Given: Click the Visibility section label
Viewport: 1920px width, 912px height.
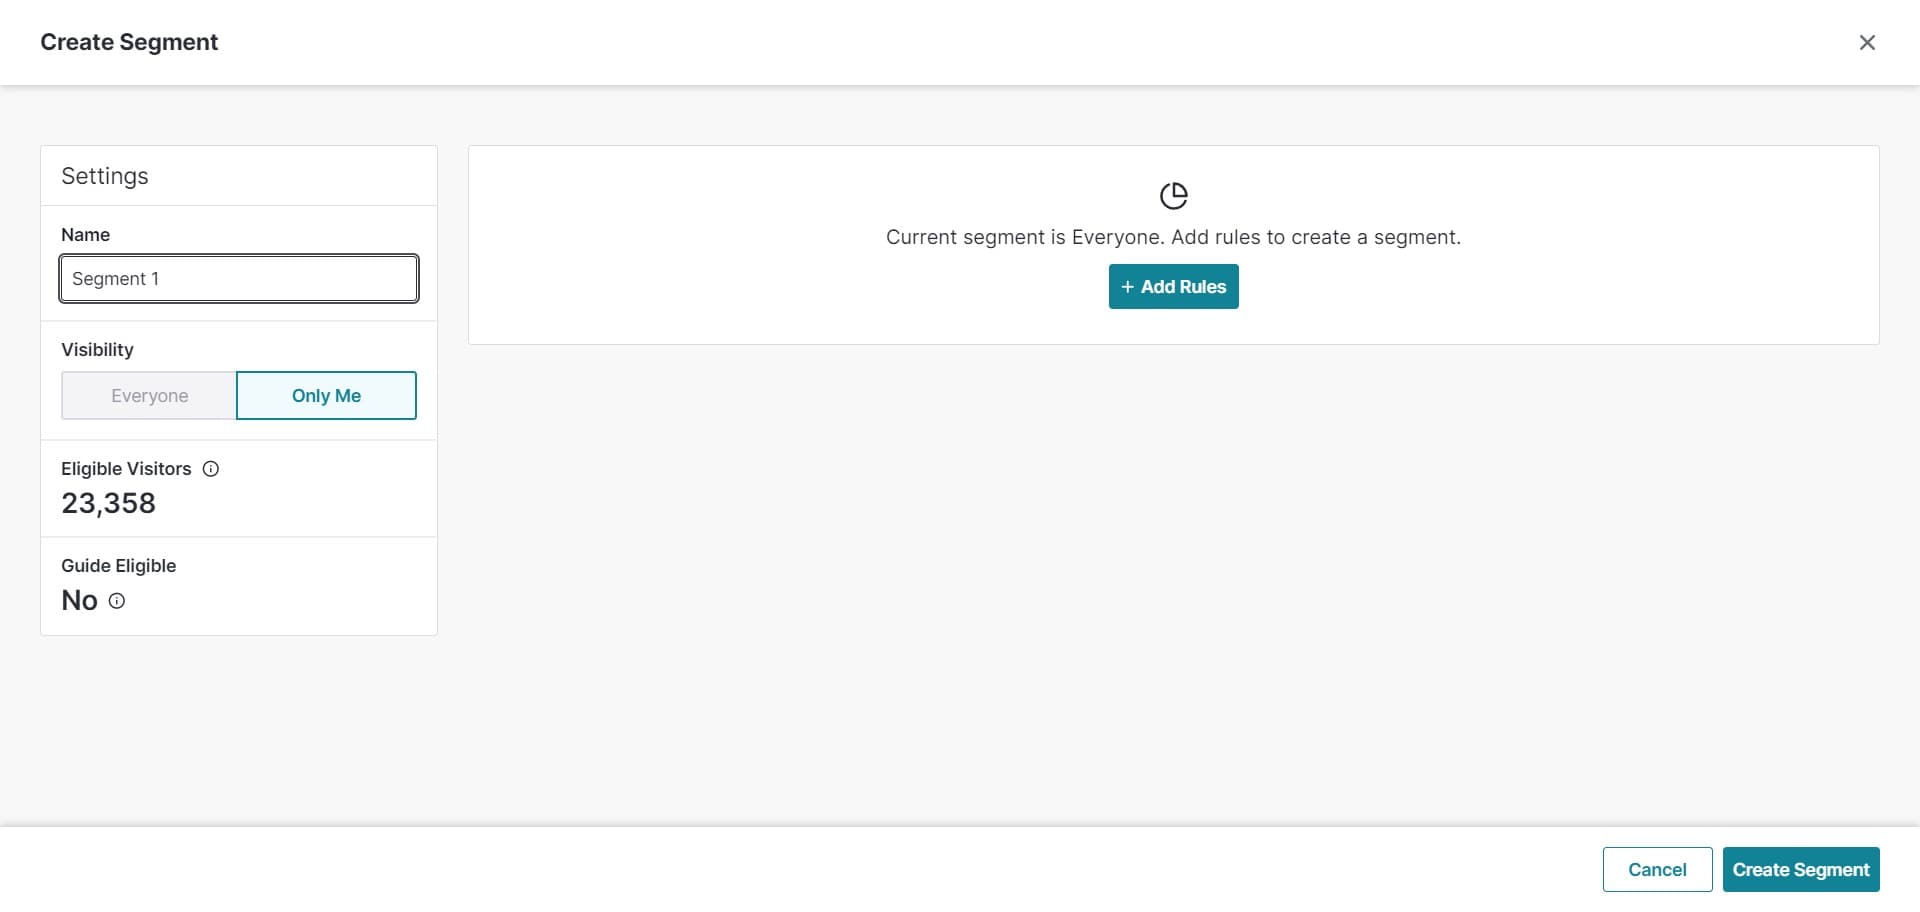Looking at the screenshot, I should click(97, 350).
